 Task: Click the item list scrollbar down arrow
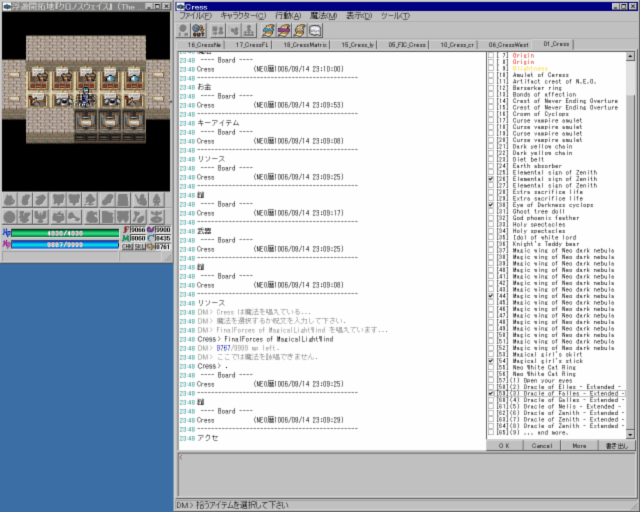coord(631,434)
